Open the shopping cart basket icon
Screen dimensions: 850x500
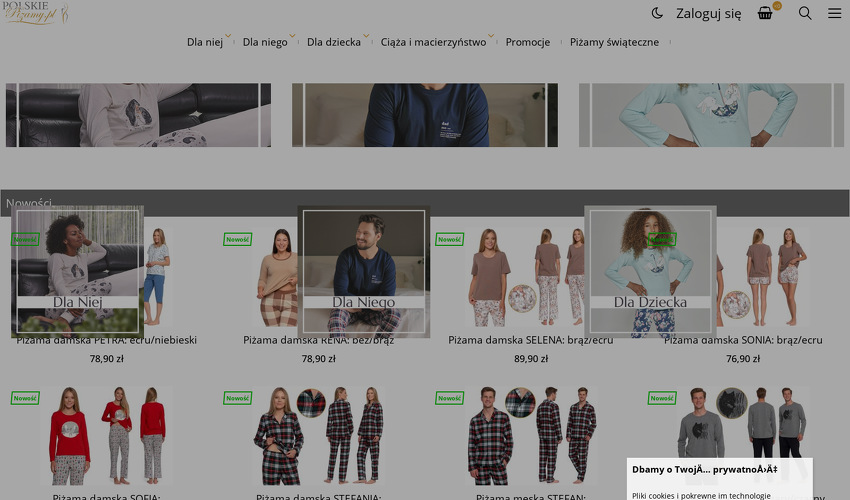765,13
